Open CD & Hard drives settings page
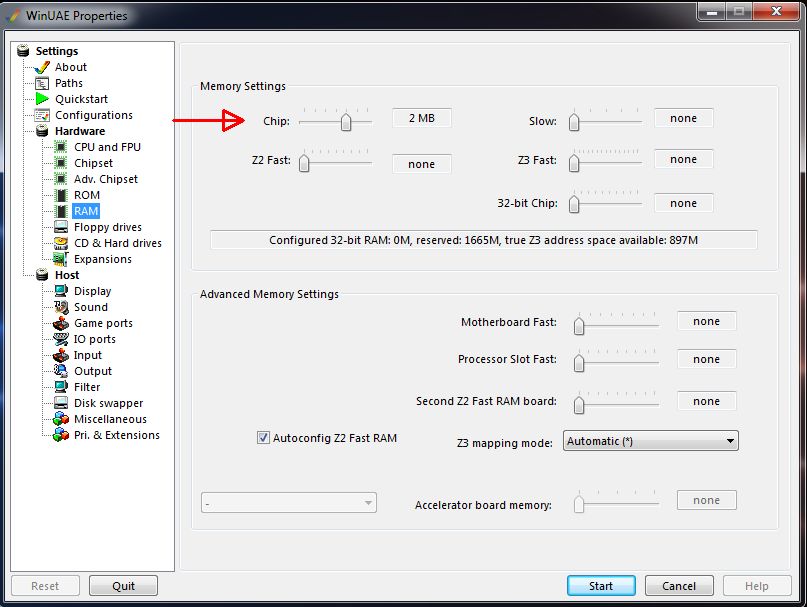Viewport: 807px width, 607px height. [117, 243]
